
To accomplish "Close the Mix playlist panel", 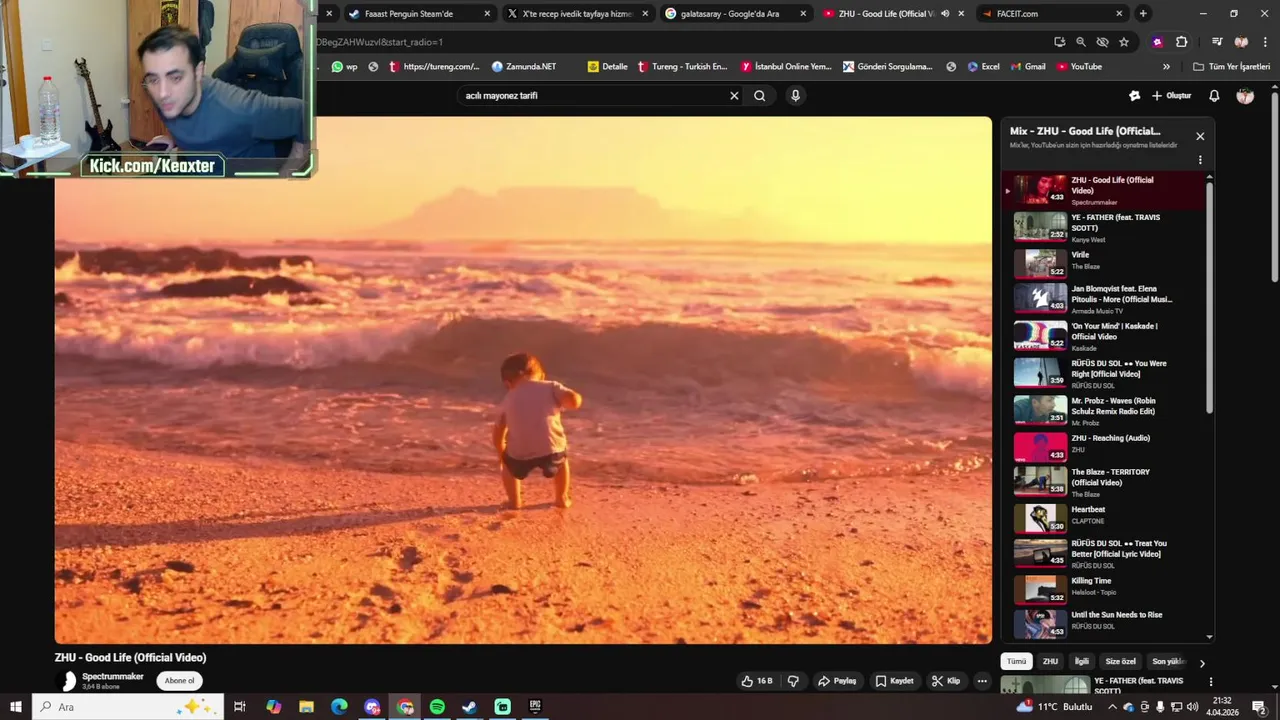I will point(1200,136).
